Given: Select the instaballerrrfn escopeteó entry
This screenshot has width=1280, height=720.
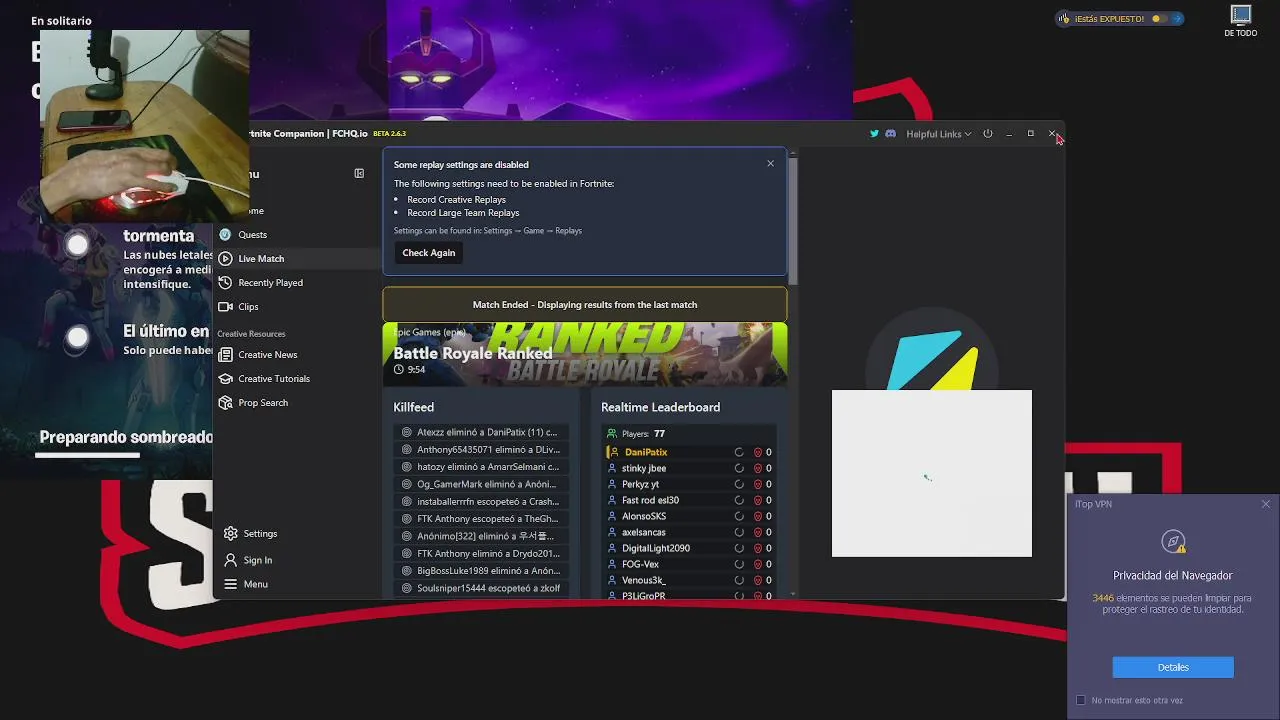Looking at the screenshot, I should (x=481, y=502).
